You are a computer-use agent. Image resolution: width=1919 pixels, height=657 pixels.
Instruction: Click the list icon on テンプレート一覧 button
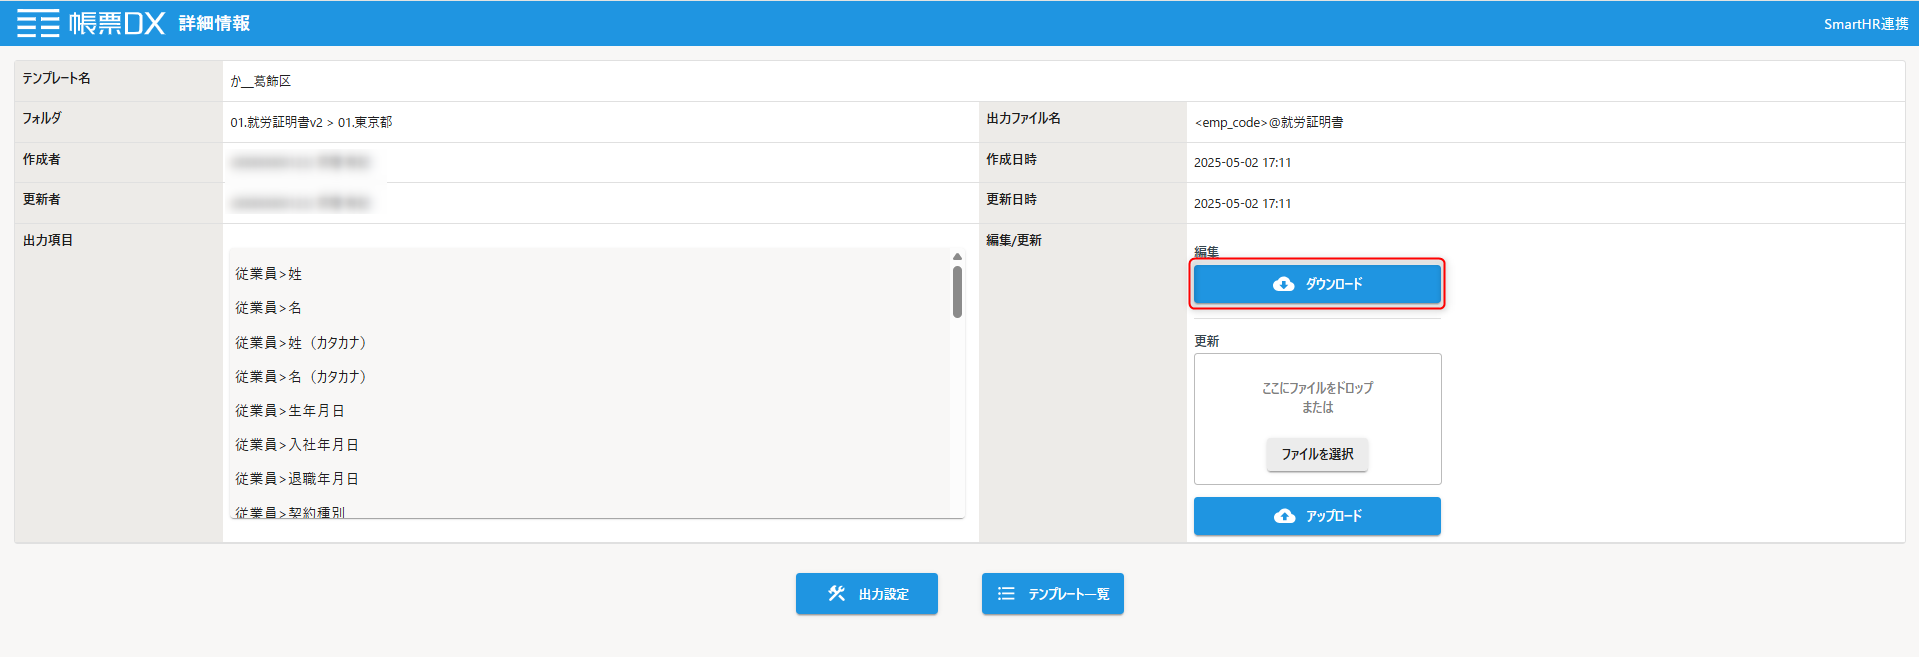(1006, 594)
